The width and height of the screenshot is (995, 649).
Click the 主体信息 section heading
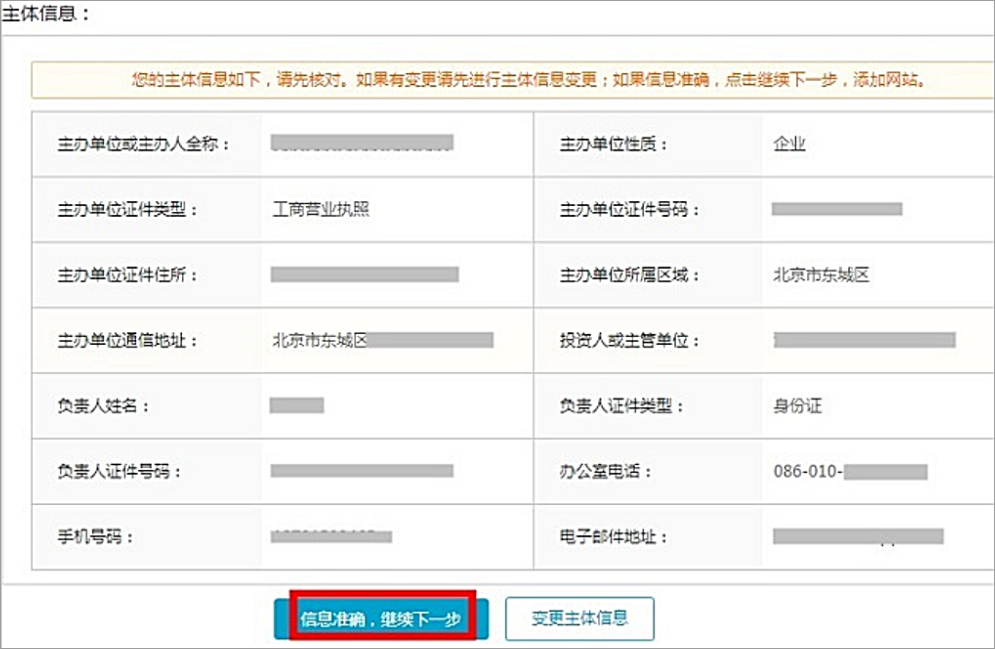pyautogui.click(x=46, y=15)
